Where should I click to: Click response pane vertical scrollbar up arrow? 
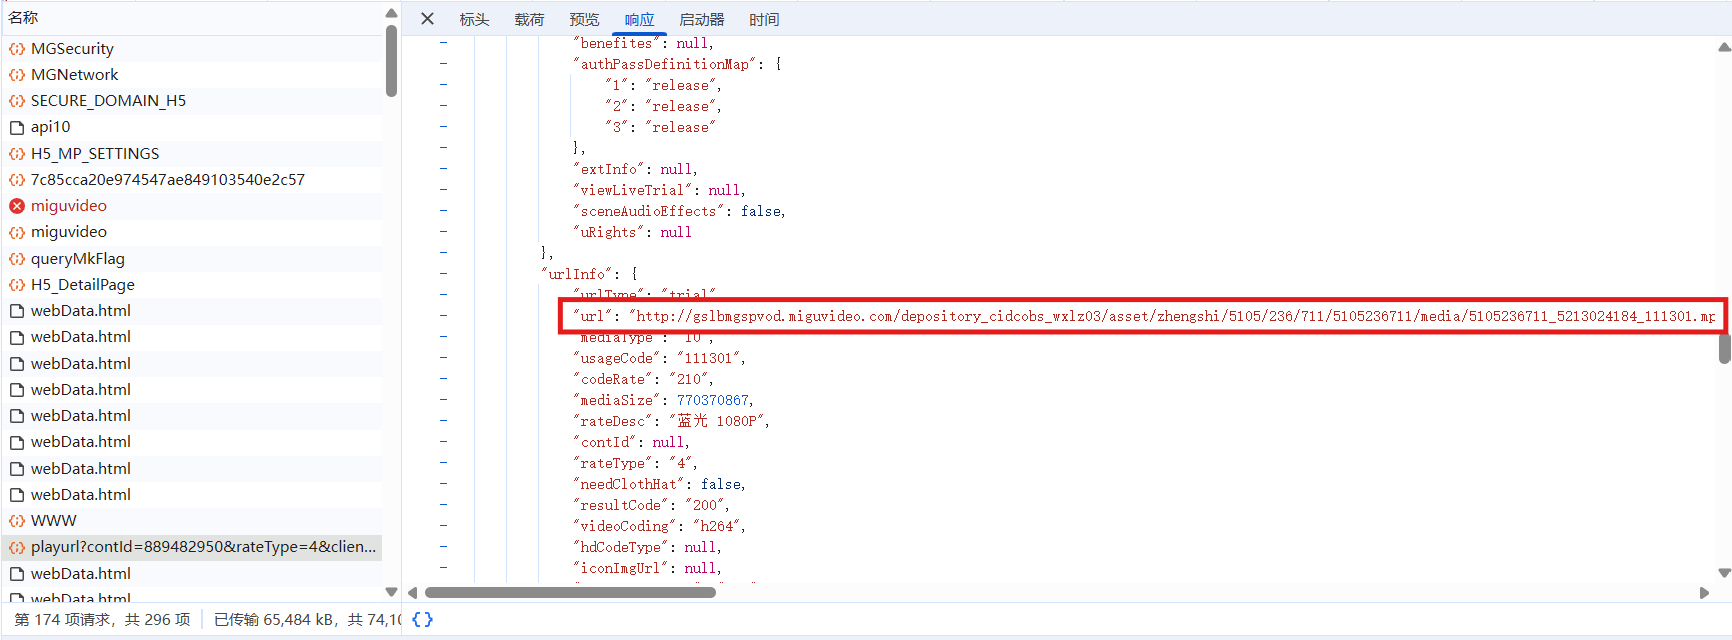coord(1724,46)
